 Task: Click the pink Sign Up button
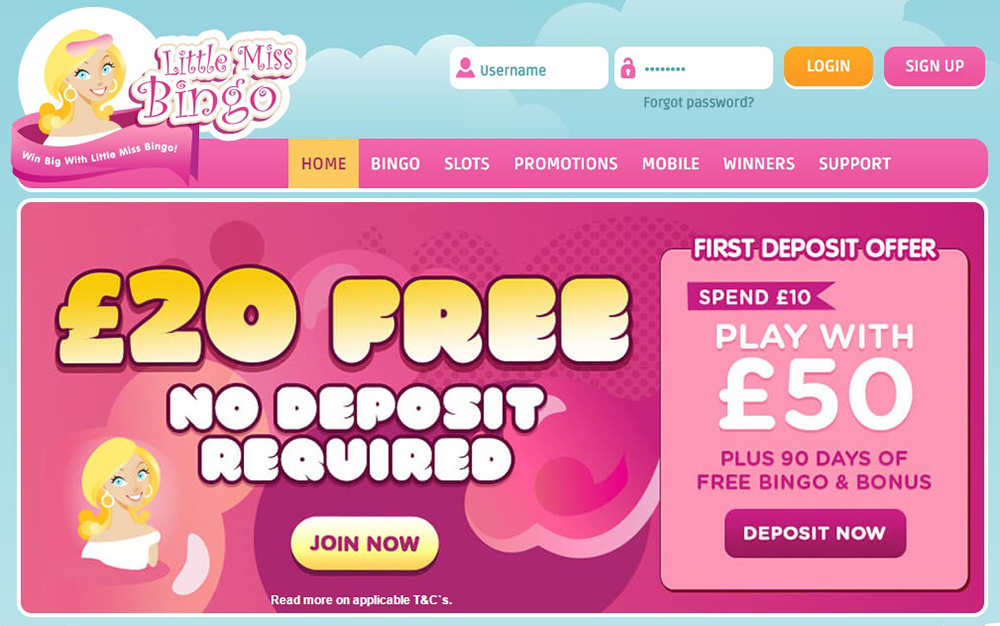(x=934, y=66)
